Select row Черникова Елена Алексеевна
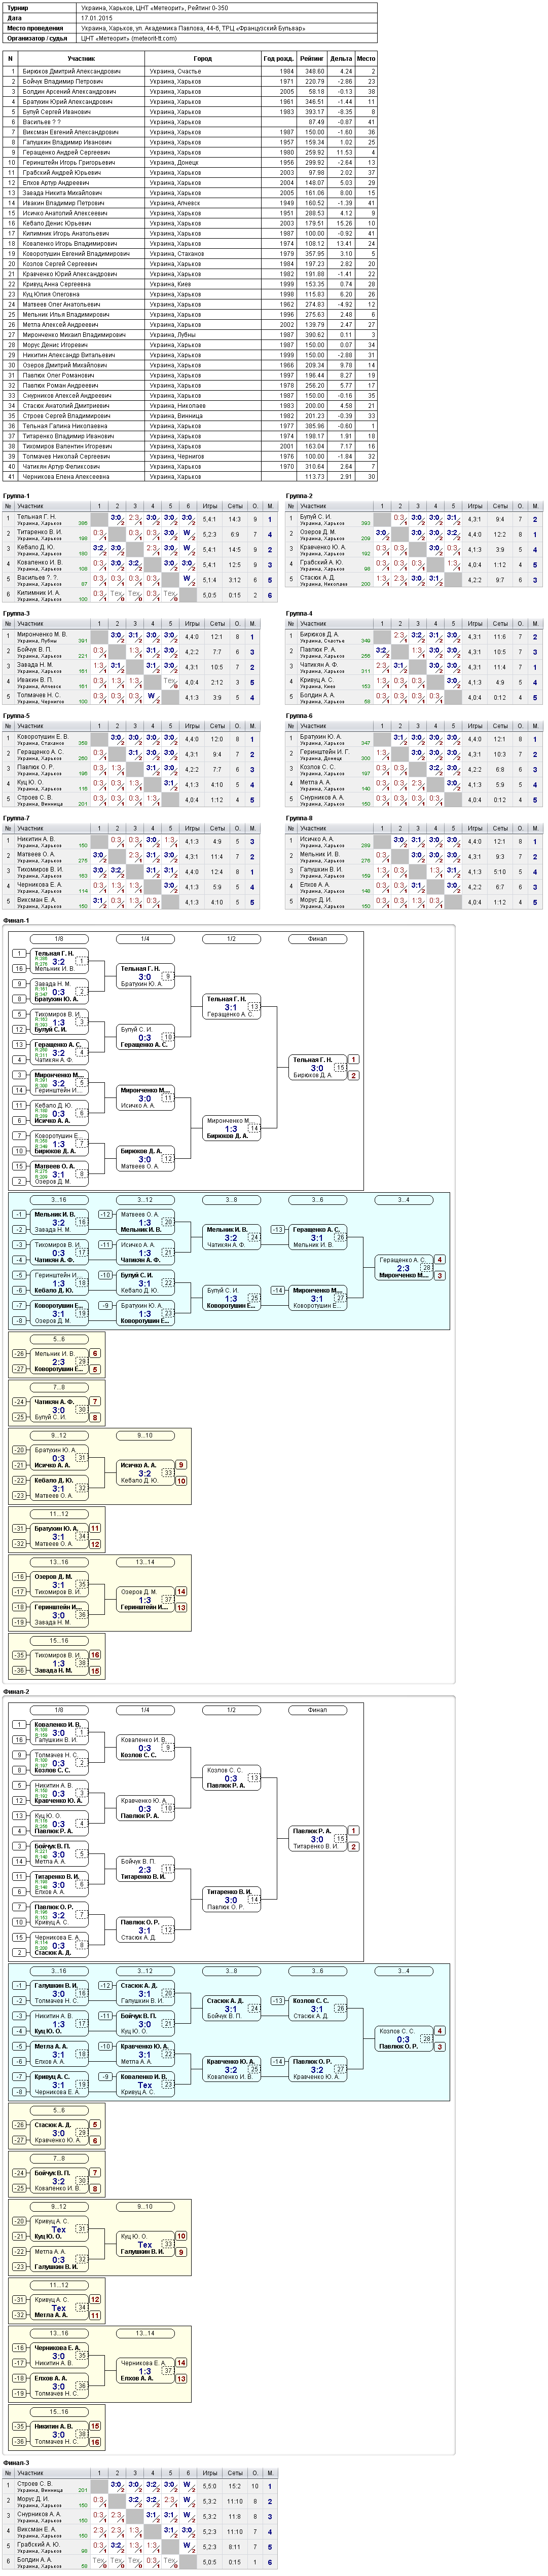Image resolution: width=548 pixels, height=2576 pixels. 190,476
